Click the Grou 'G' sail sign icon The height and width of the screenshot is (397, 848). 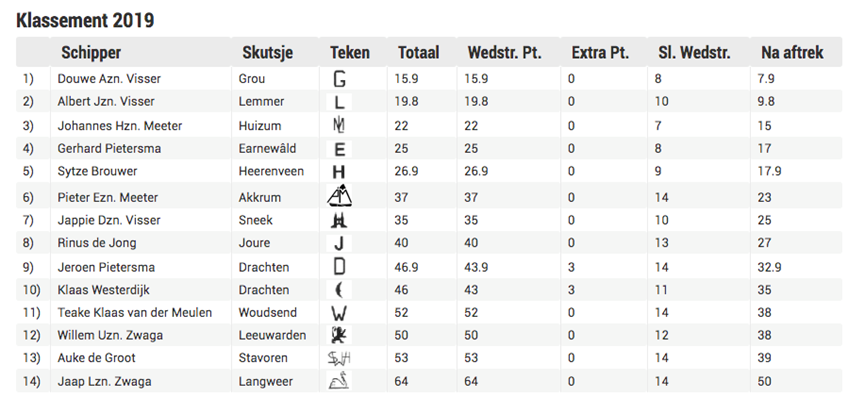[339, 79]
